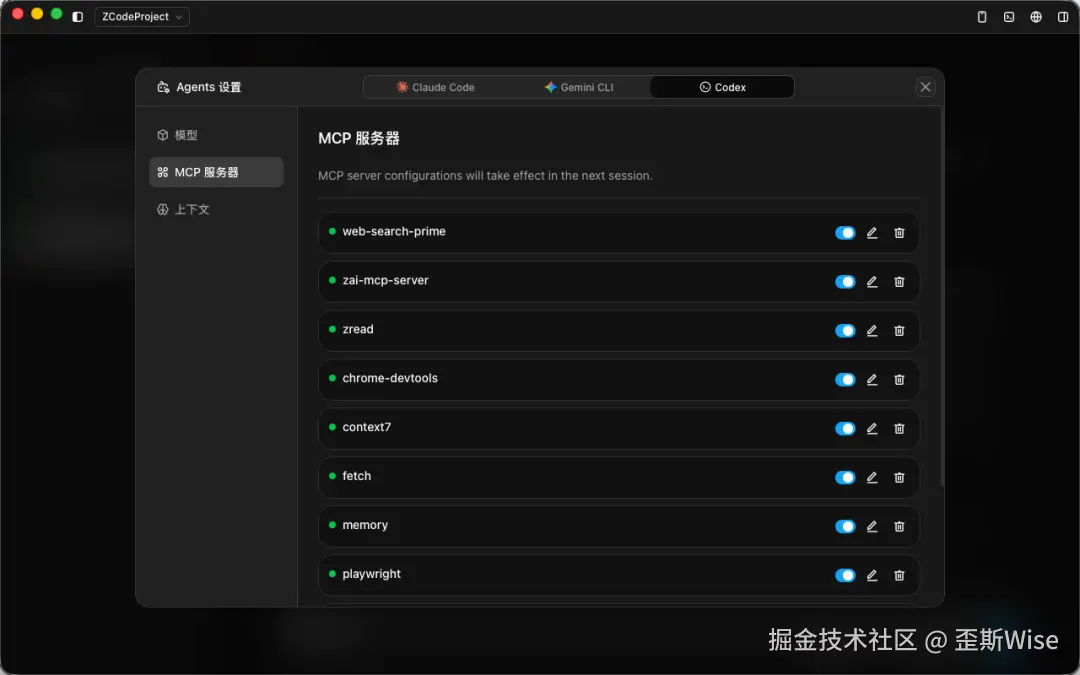This screenshot has width=1080, height=675.
Task: Edit the zread server
Action: 872,331
